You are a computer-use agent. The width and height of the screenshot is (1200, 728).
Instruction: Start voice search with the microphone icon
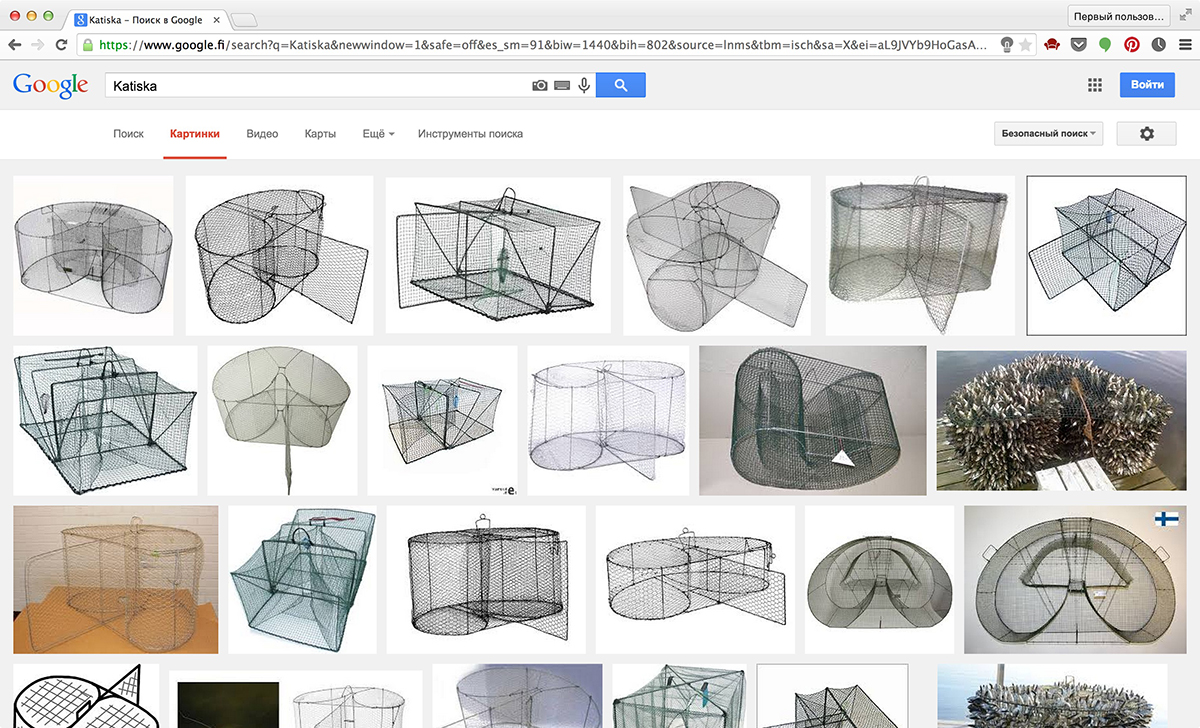(x=584, y=86)
